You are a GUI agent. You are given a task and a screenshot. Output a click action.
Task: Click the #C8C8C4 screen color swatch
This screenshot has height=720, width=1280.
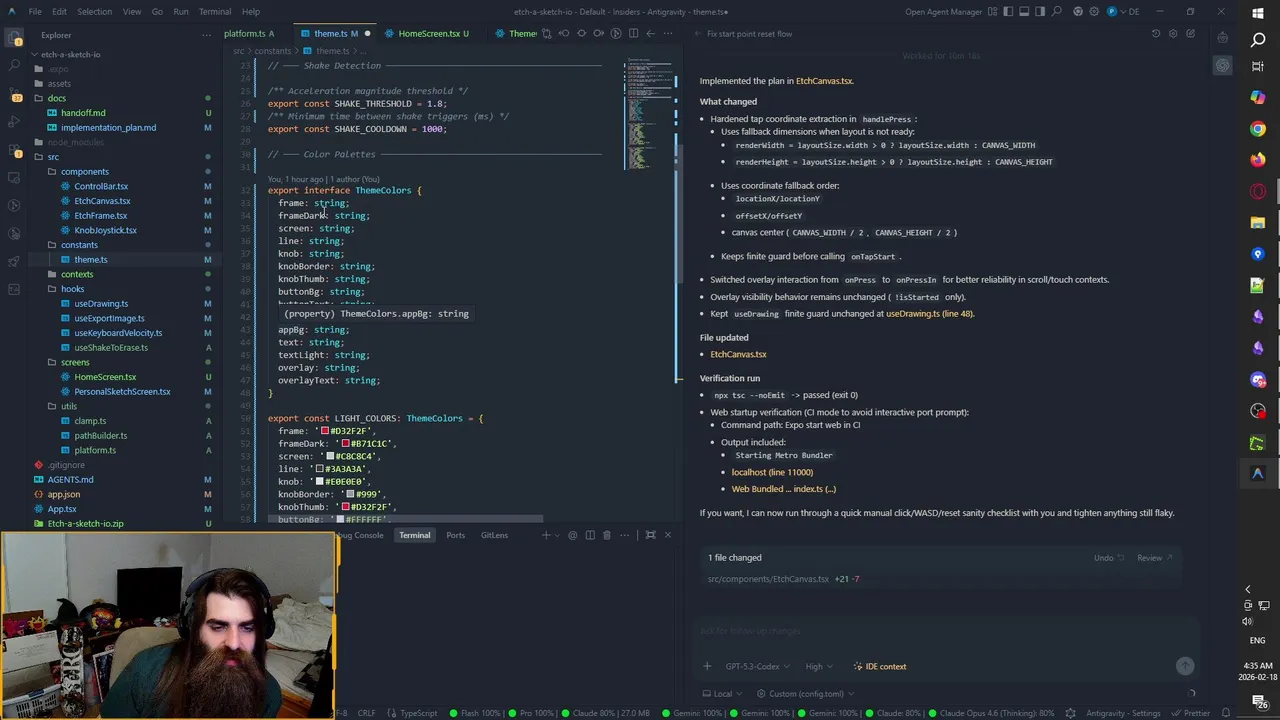coord(329,456)
